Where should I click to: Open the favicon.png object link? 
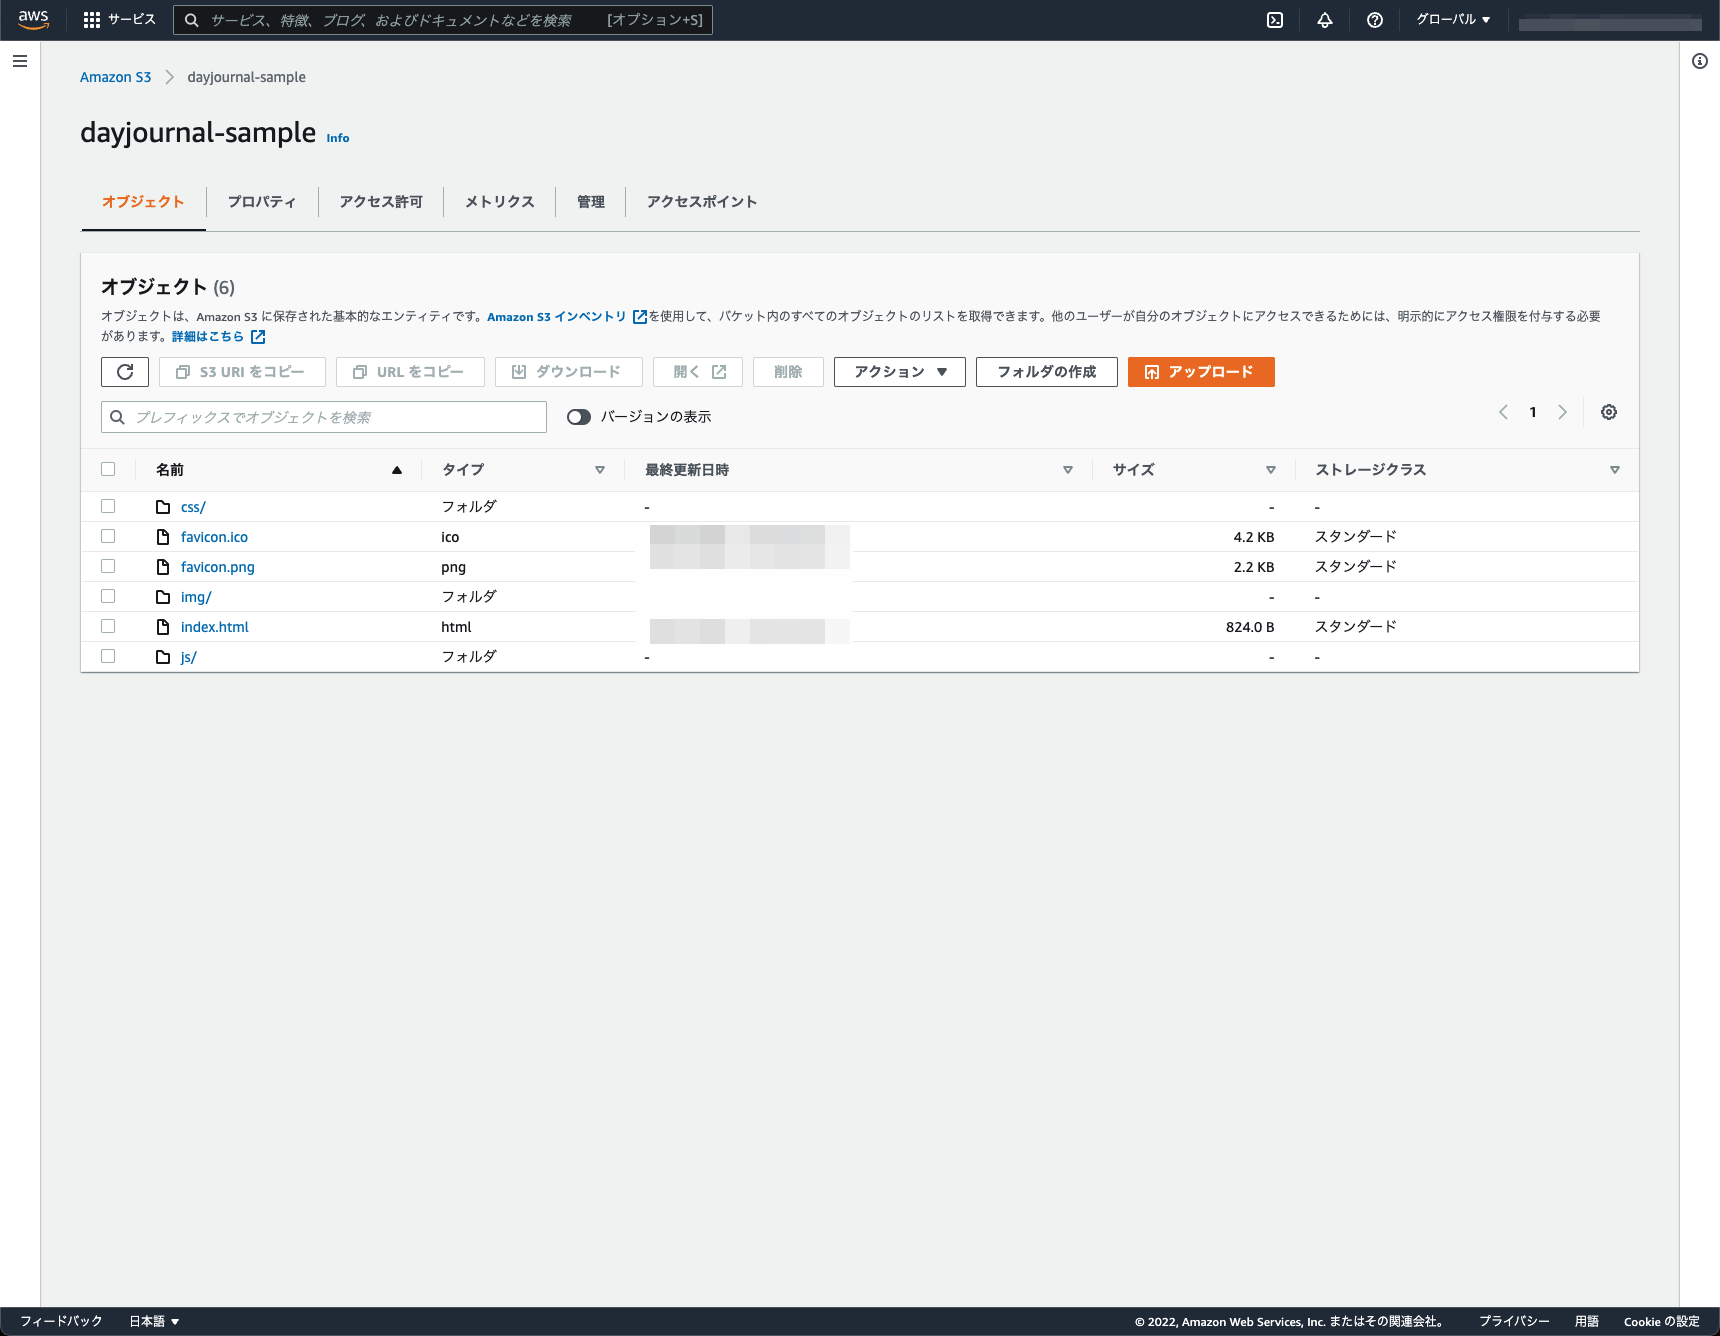218,567
